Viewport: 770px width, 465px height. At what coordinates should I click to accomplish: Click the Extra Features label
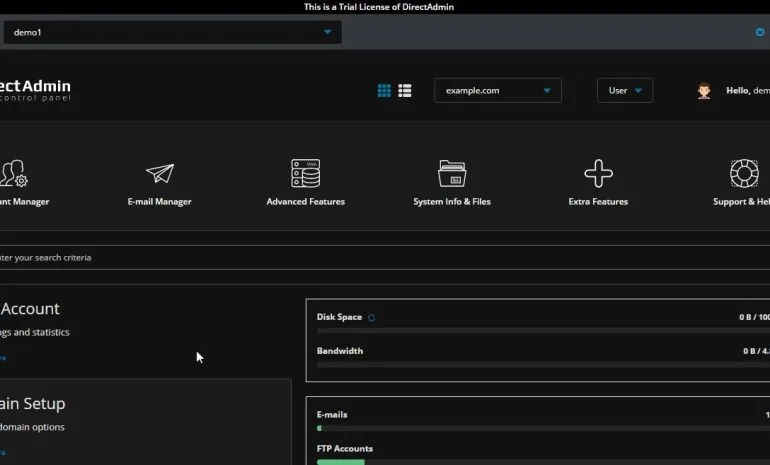coord(598,202)
